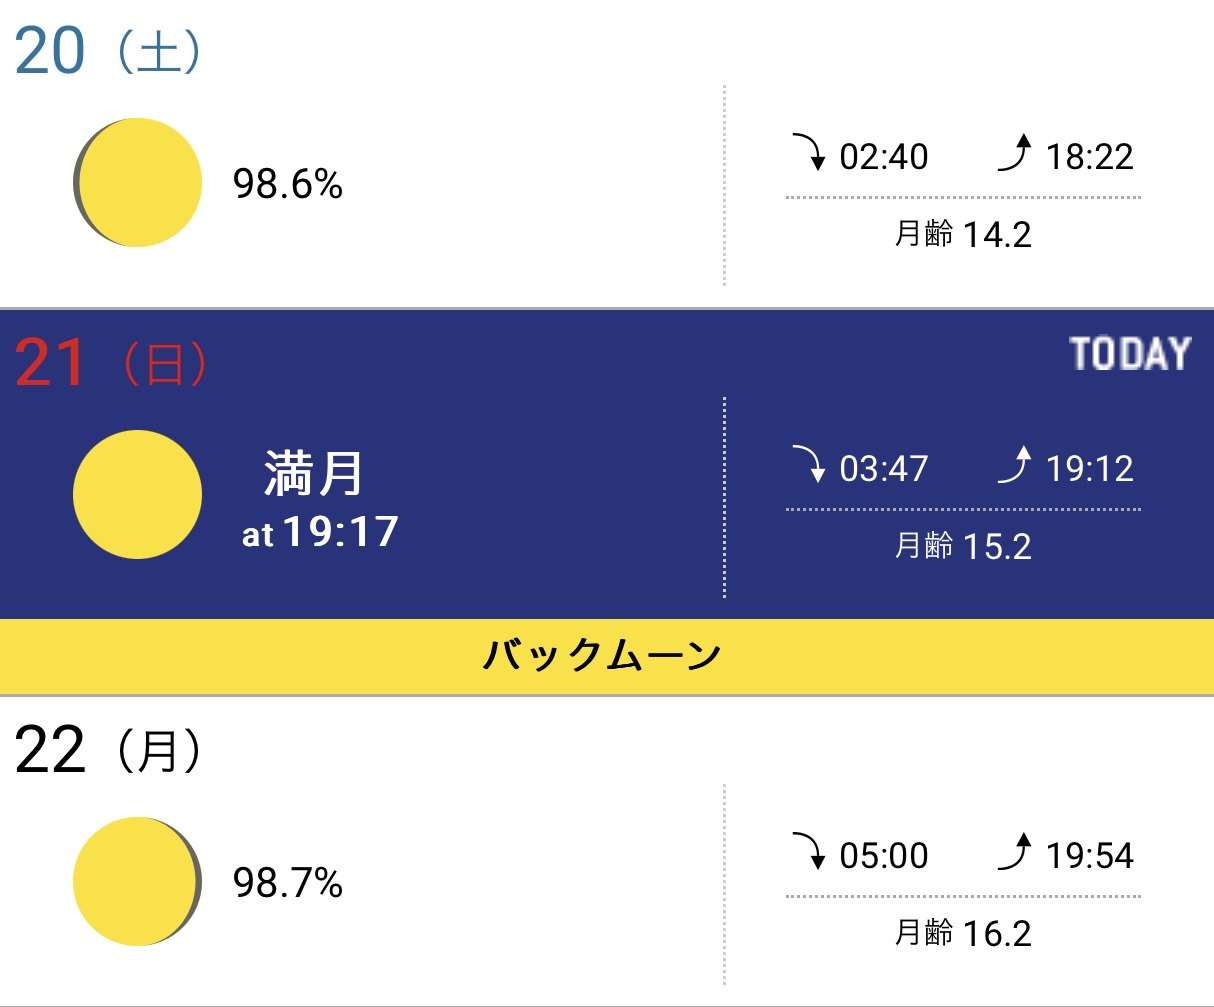1214x1007 pixels.
Task: Select the date header 22 (月)
Action: [108, 751]
